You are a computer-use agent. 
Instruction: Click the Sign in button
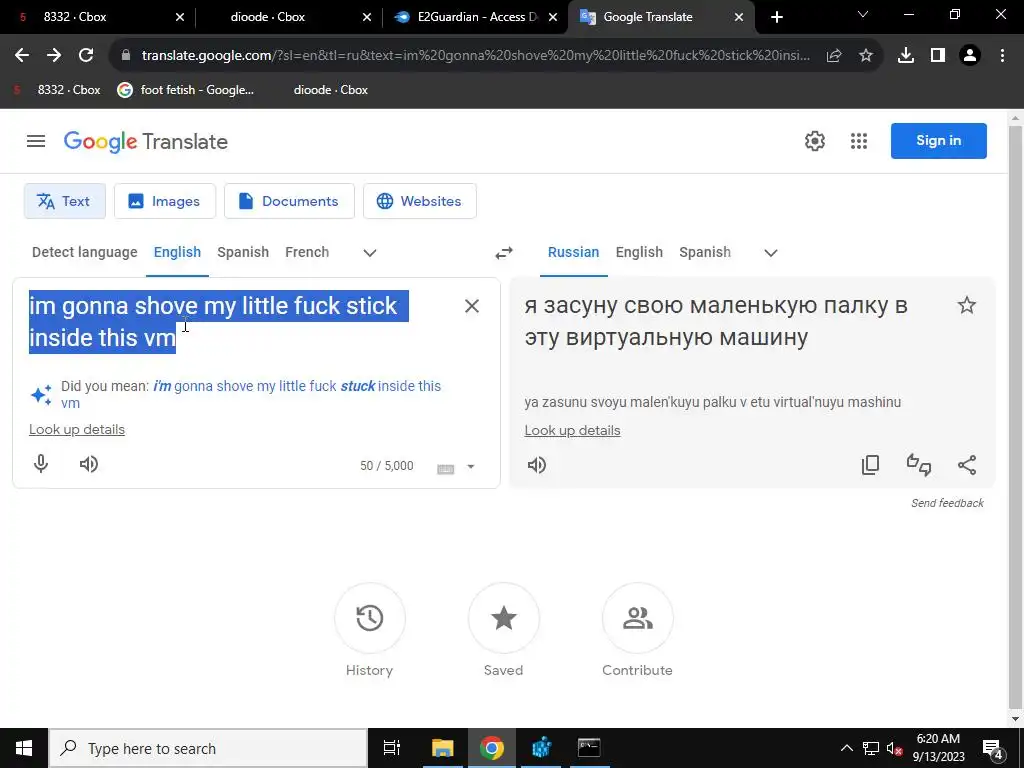click(x=938, y=140)
